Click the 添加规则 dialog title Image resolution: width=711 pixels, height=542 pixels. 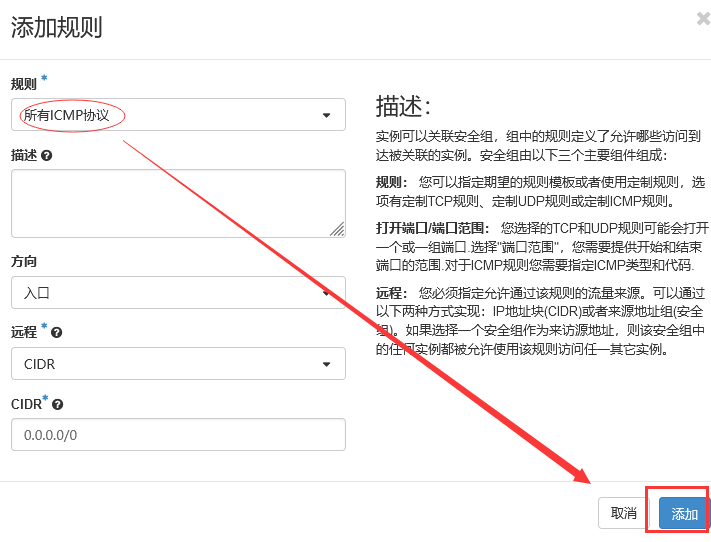57,27
